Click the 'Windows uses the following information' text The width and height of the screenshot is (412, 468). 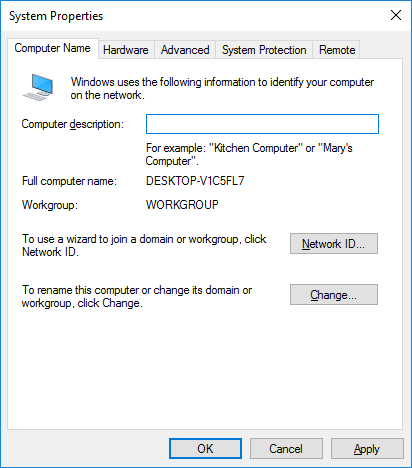222,89
